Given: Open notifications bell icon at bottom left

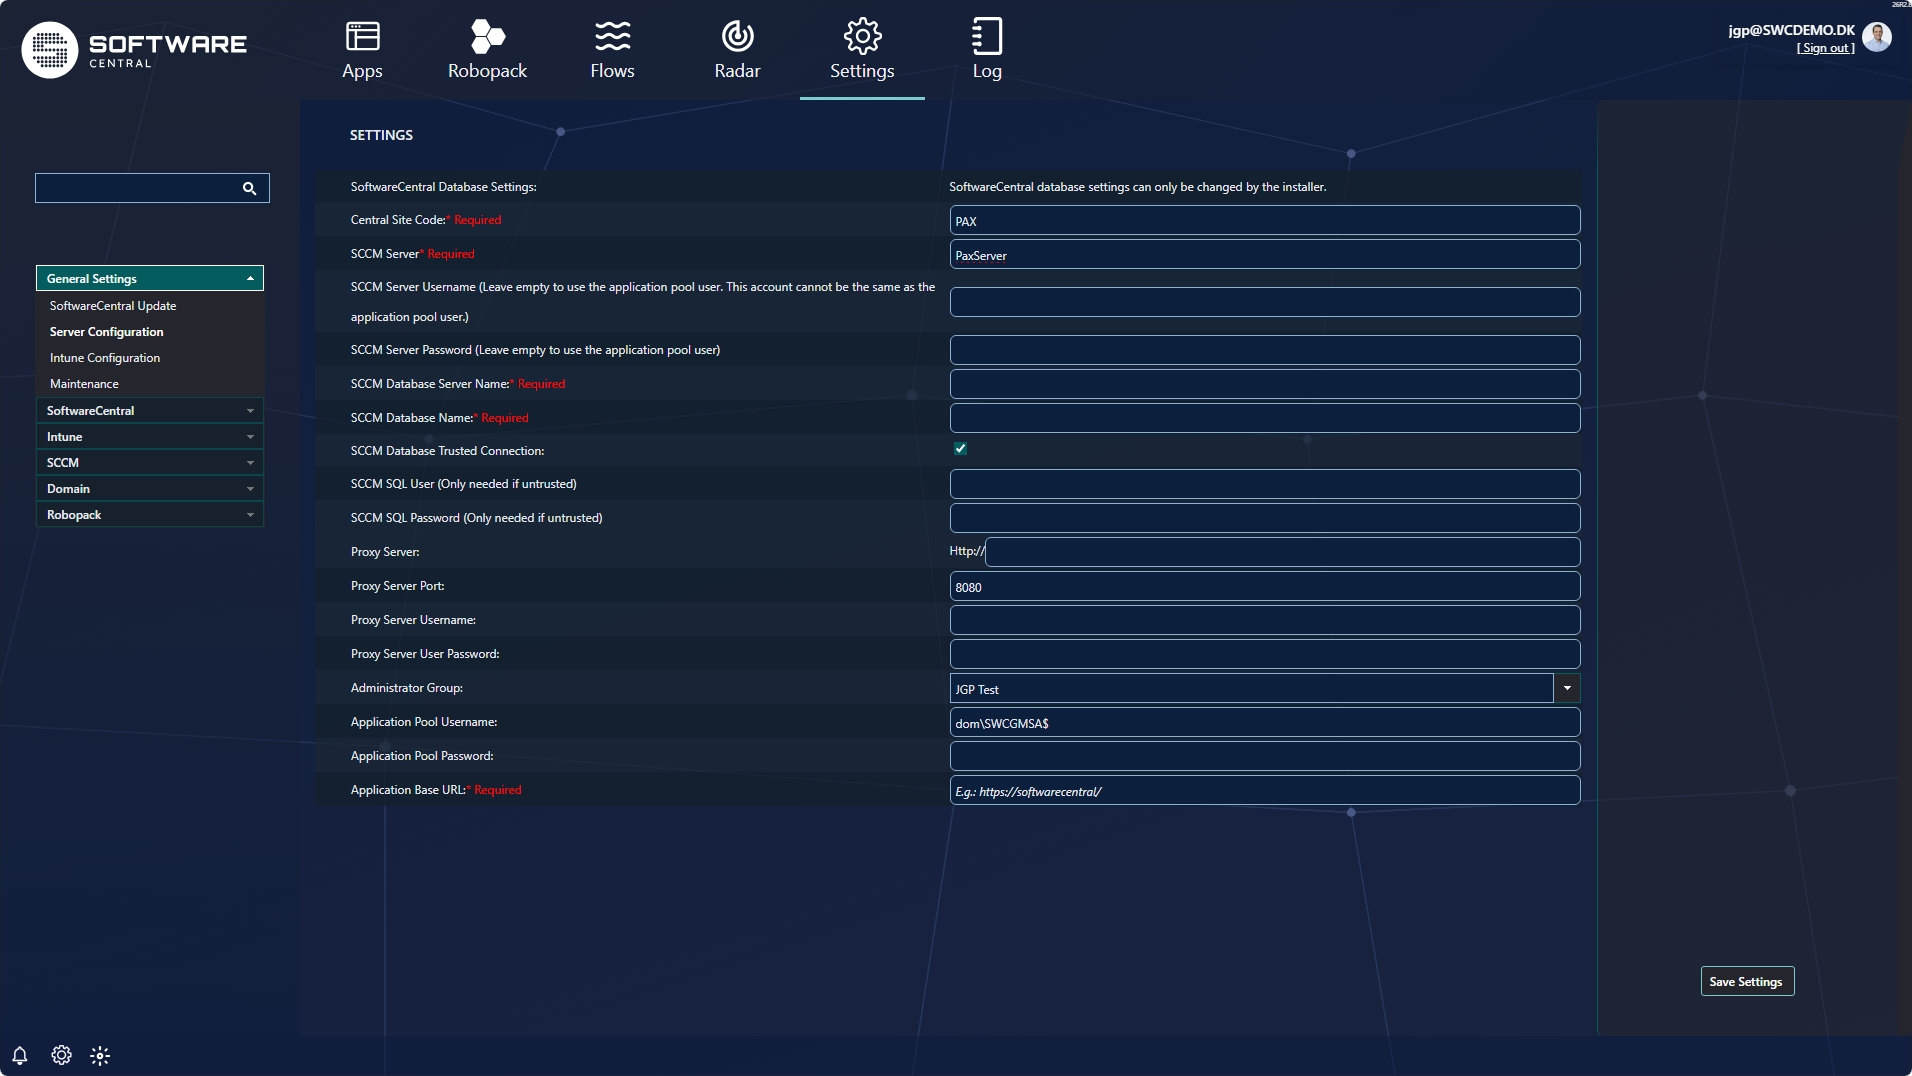Looking at the screenshot, I should pyautogui.click(x=20, y=1055).
